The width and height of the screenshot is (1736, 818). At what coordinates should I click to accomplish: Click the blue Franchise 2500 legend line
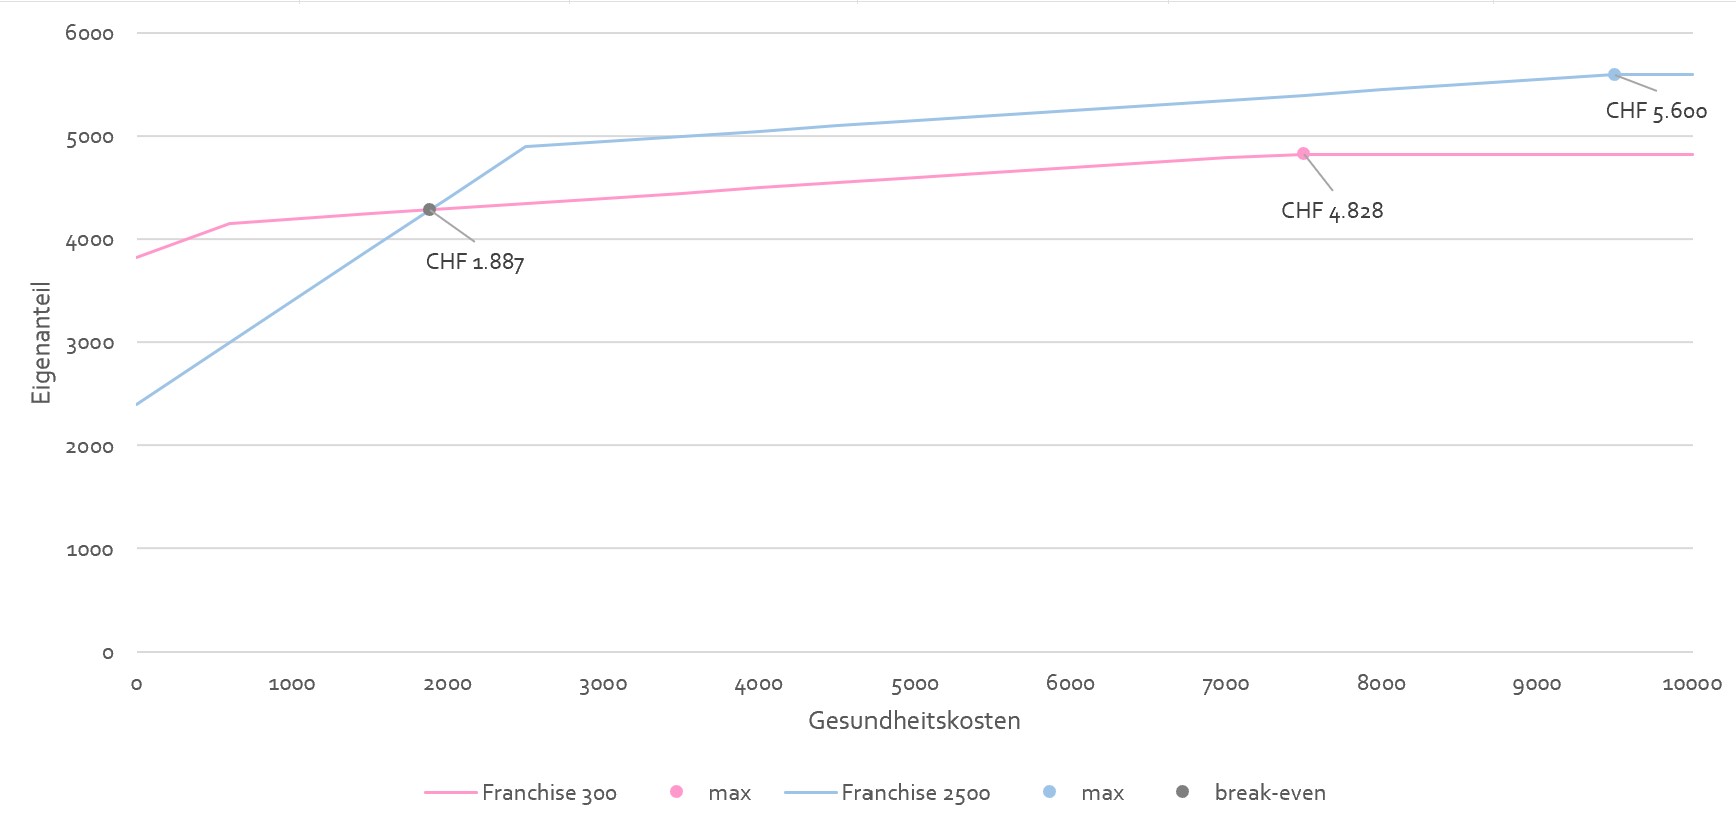pos(810,793)
